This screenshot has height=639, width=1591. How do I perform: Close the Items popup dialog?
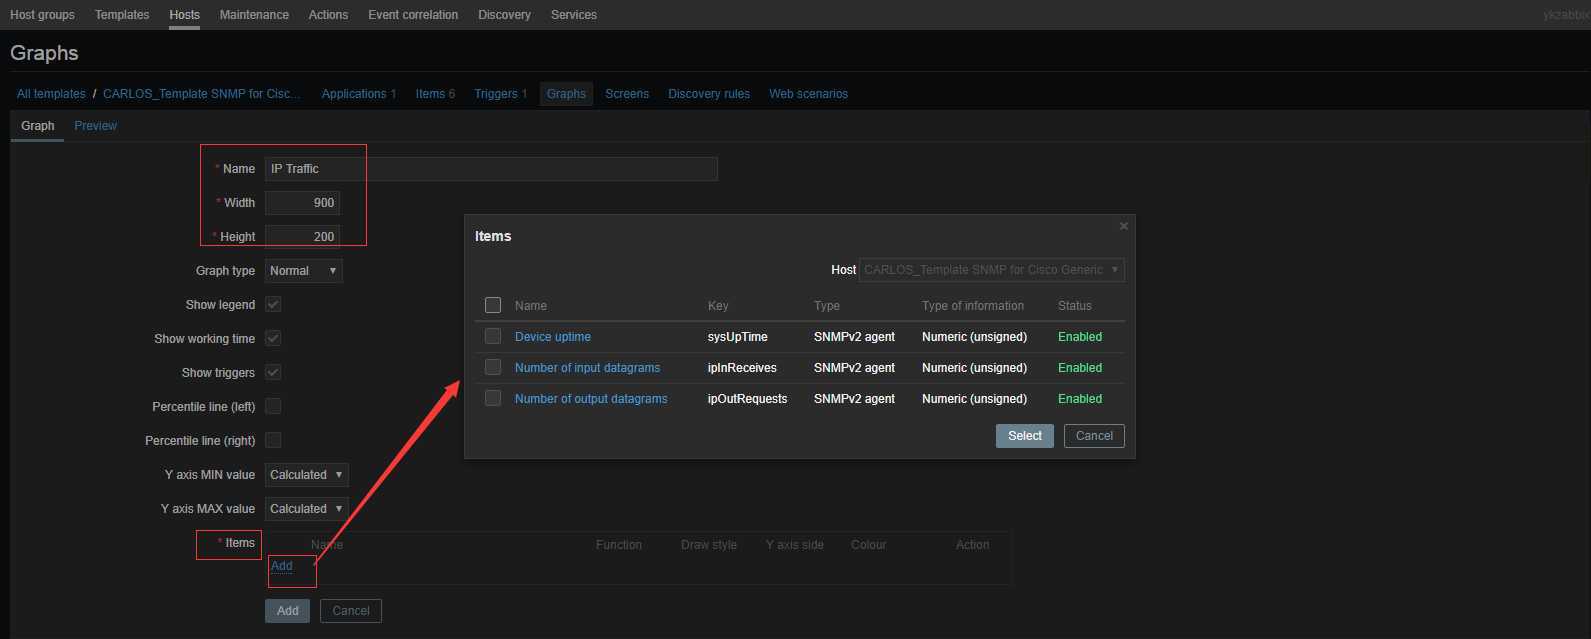click(x=1124, y=226)
